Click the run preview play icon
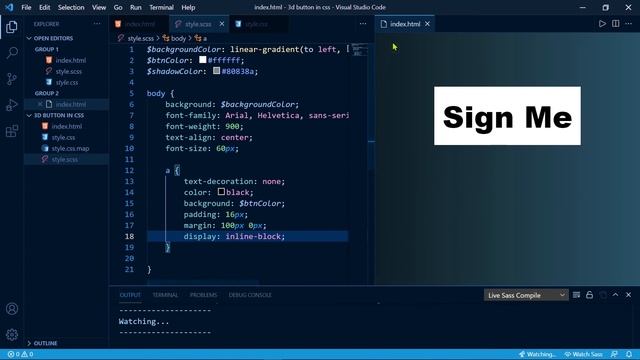 pos(602,24)
